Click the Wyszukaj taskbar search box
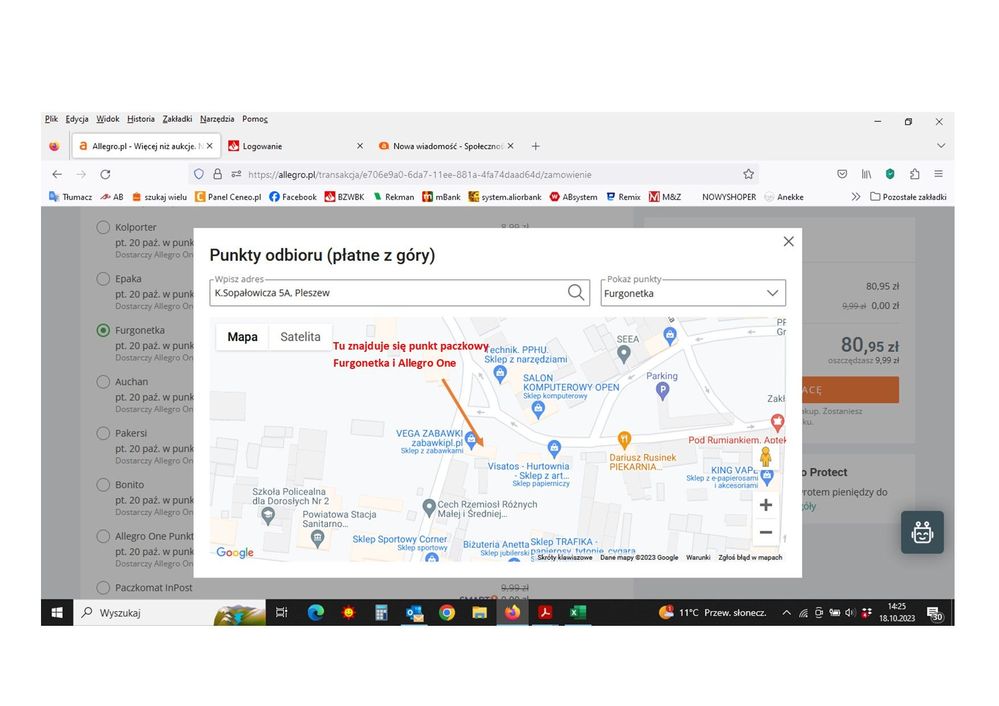 tap(169, 612)
